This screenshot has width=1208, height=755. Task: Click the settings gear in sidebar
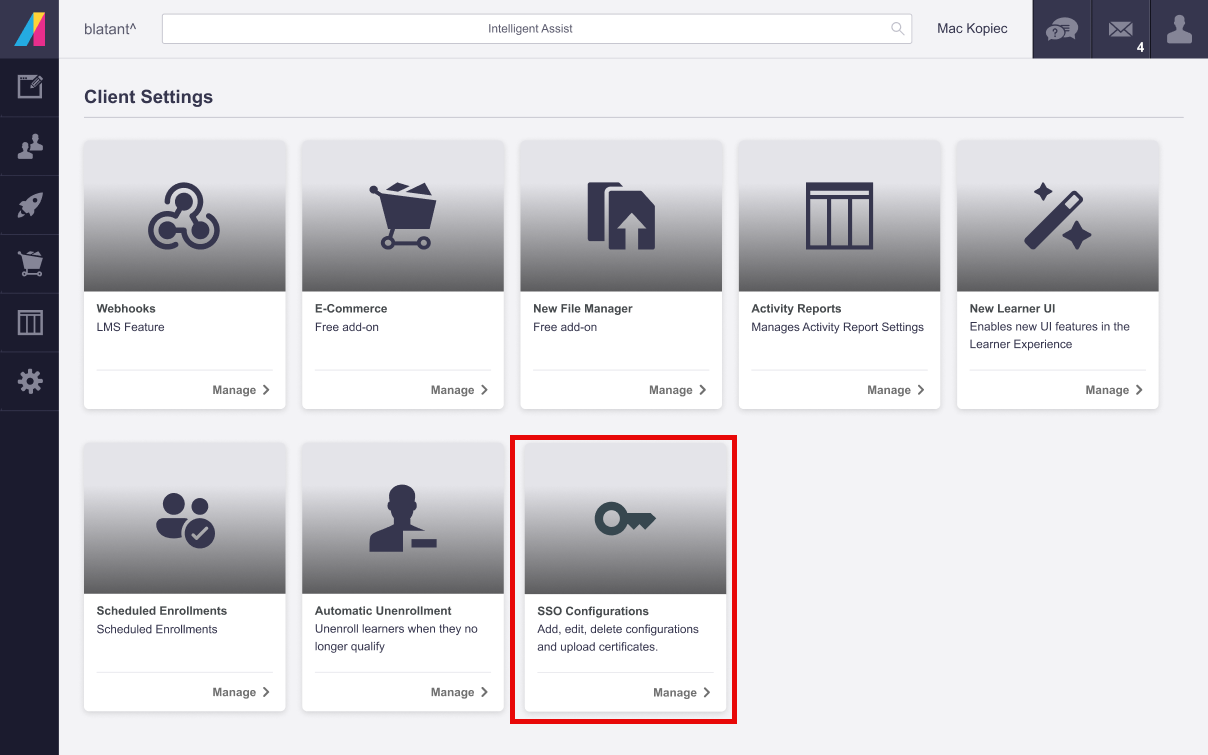30,381
